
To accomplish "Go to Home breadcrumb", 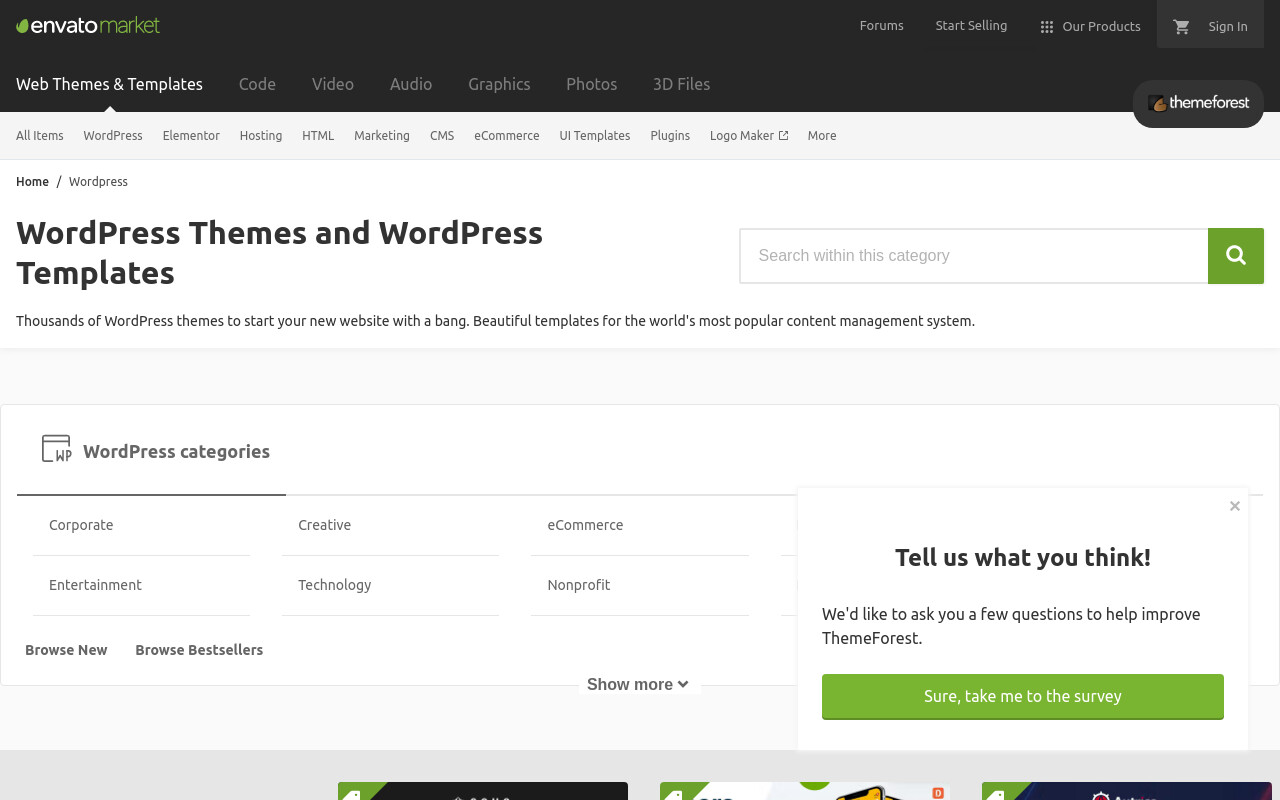I will [32, 182].
